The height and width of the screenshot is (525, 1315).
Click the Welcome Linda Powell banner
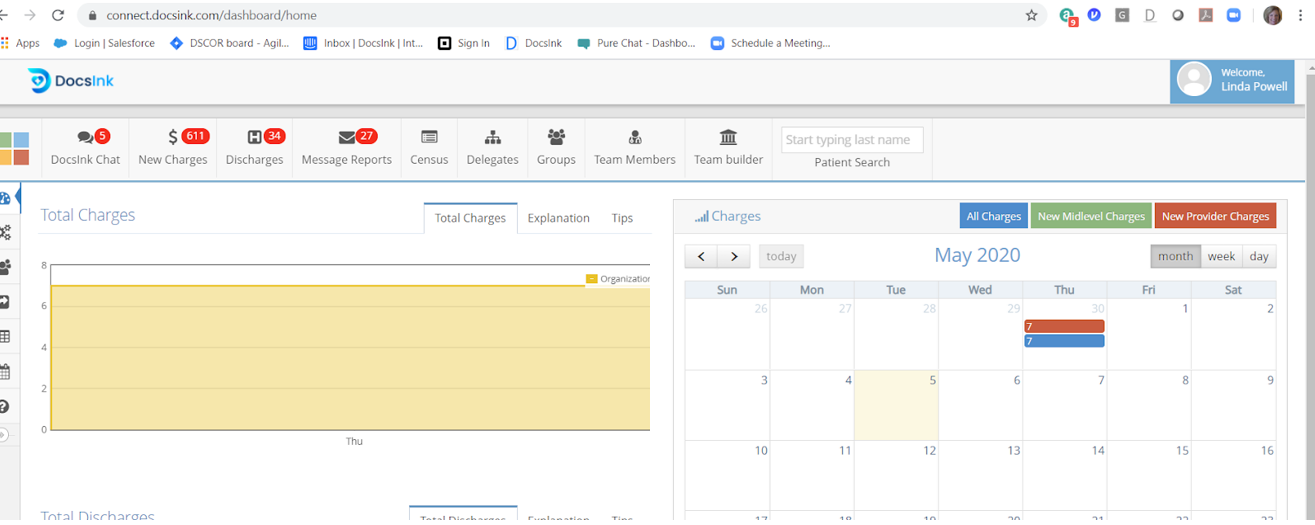(1232, 80)
